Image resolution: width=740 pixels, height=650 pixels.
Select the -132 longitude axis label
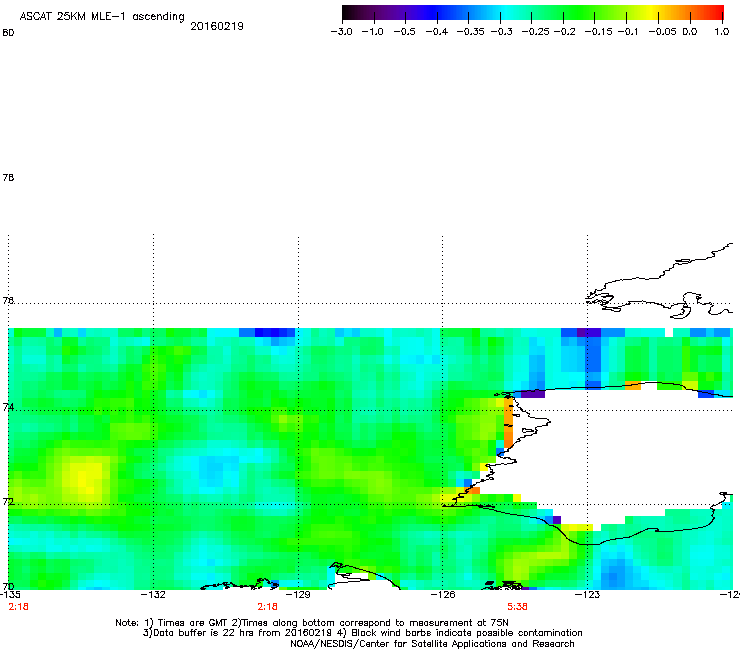(153, 595)
